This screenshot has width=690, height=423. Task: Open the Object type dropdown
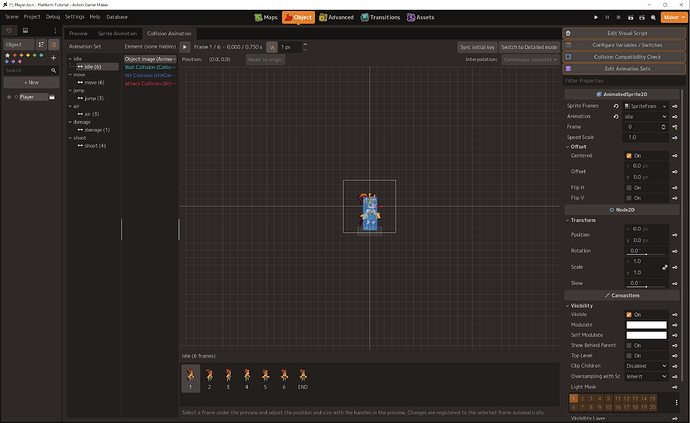(x=19, y=44)
